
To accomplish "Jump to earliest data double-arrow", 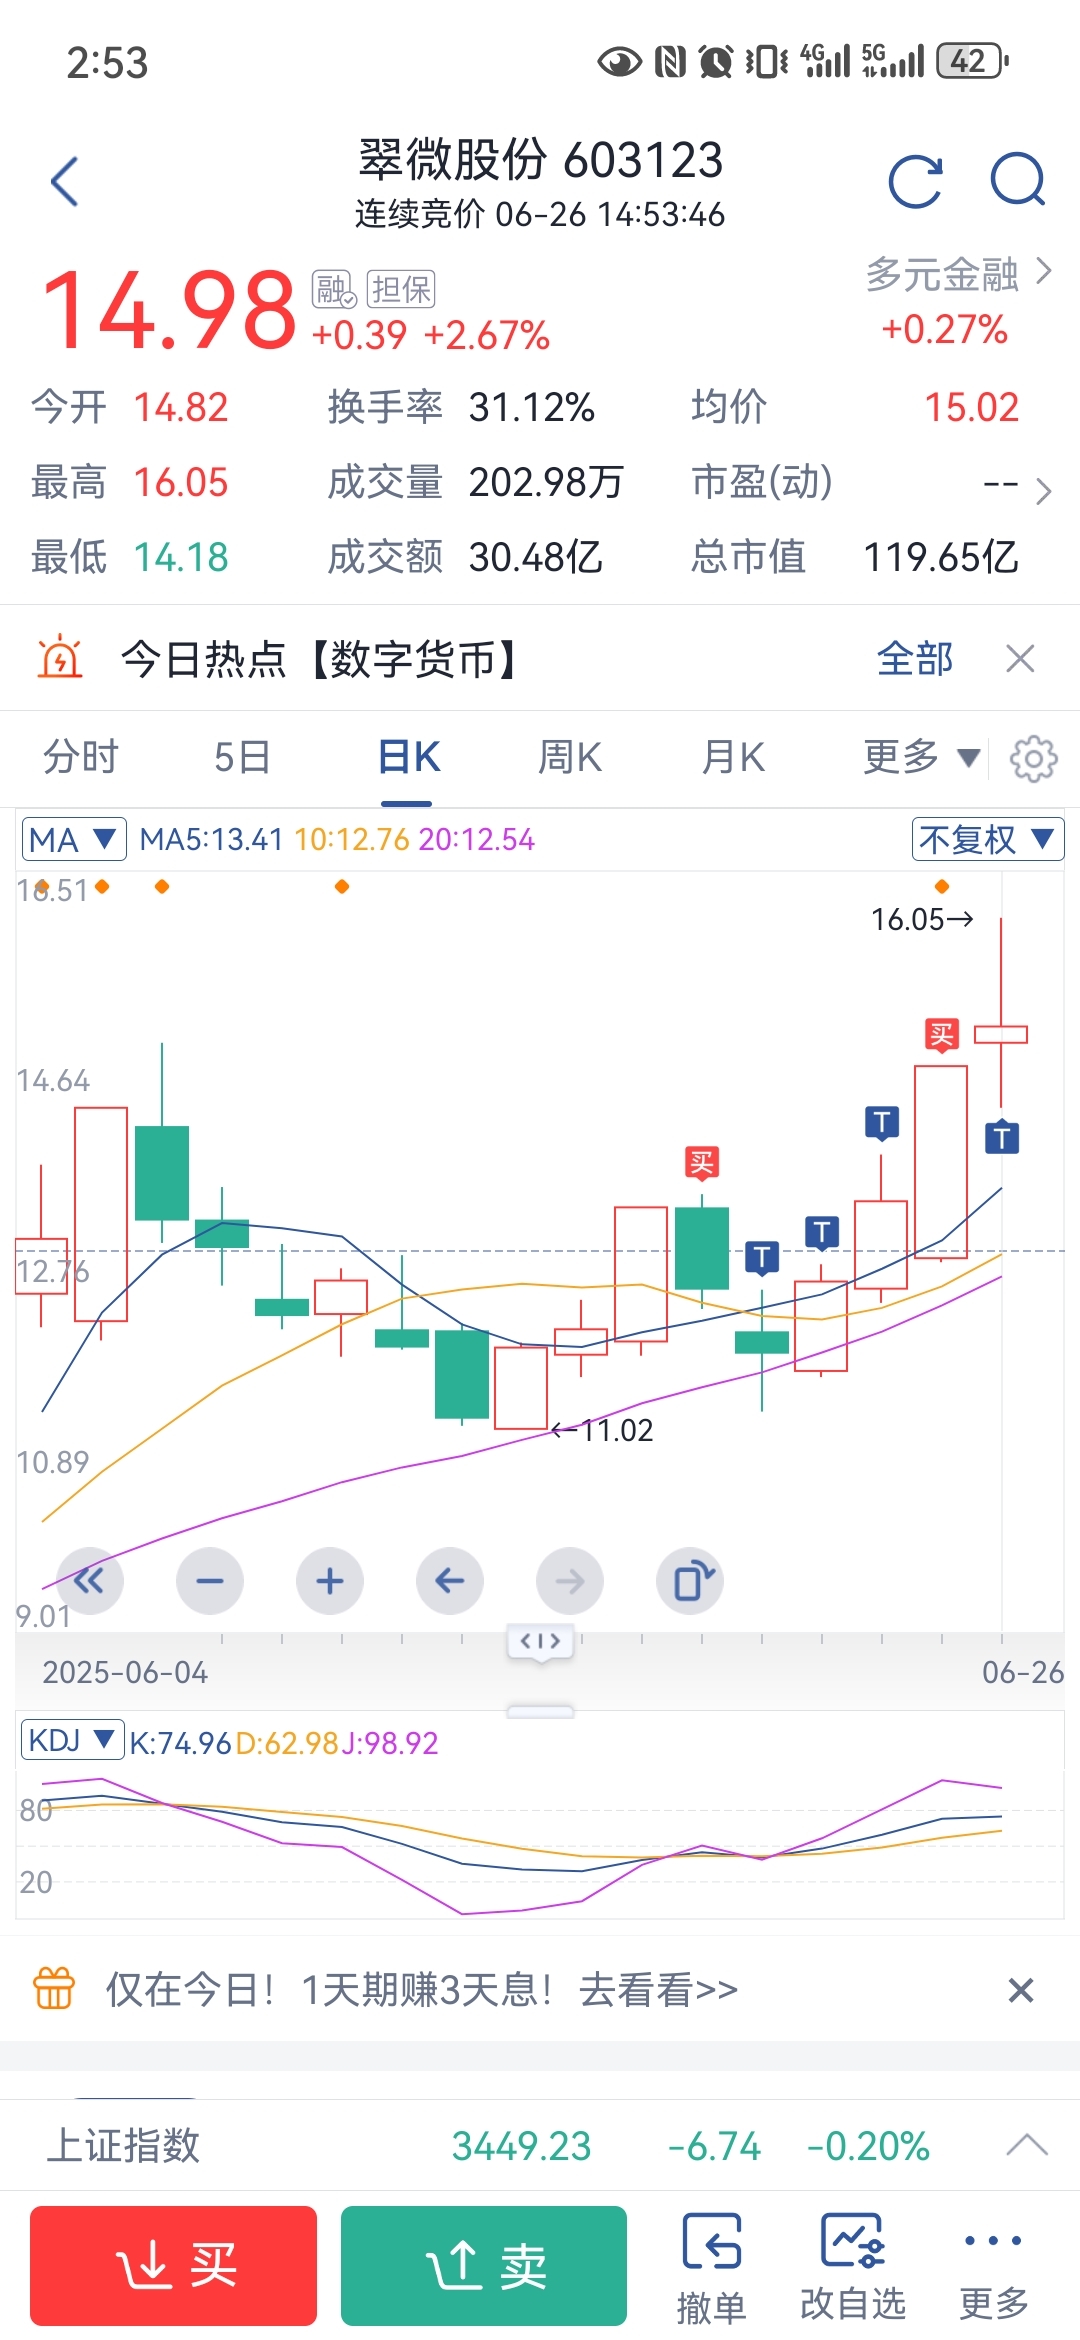I will tap(90, 1581).
